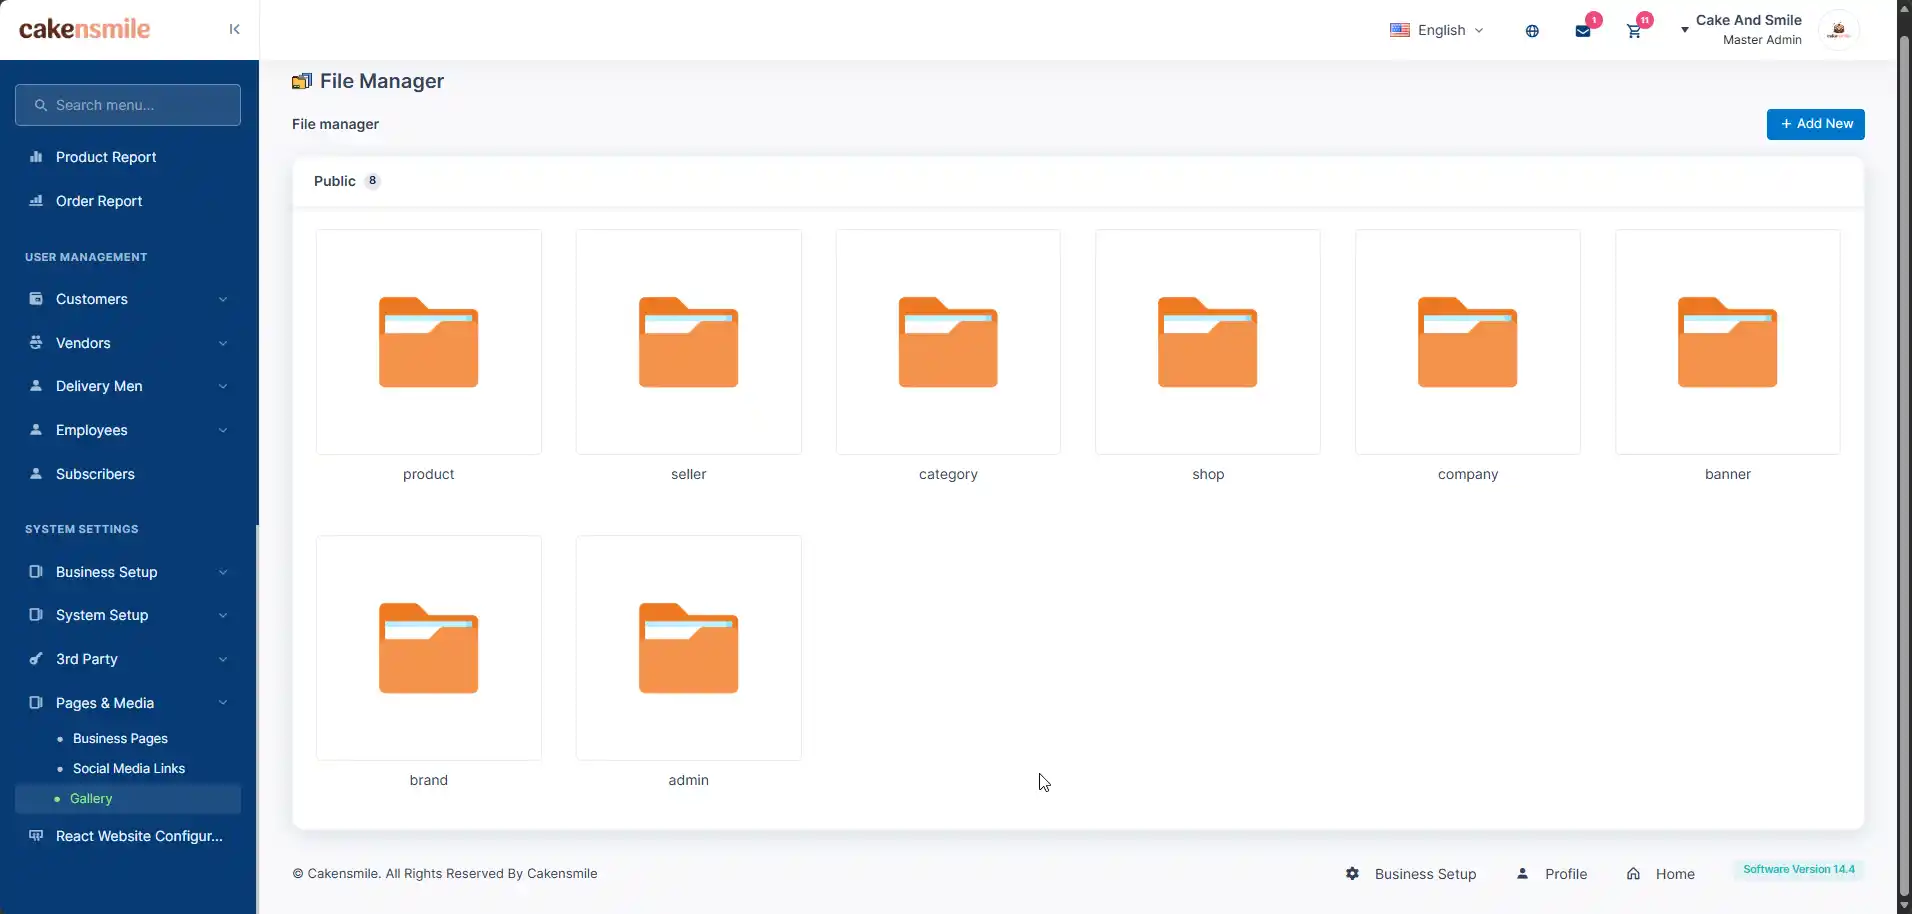Expand the Customers menu chevron

(x=223, y=299)
